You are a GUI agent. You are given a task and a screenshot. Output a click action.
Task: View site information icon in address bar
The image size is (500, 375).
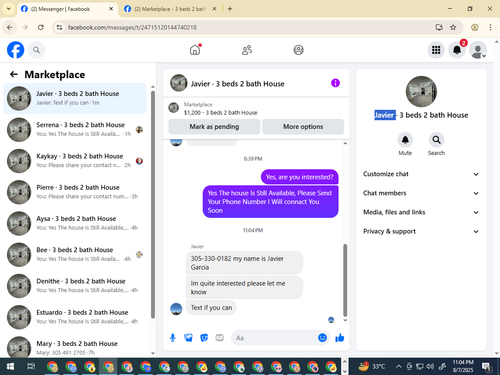pos(59,27)
